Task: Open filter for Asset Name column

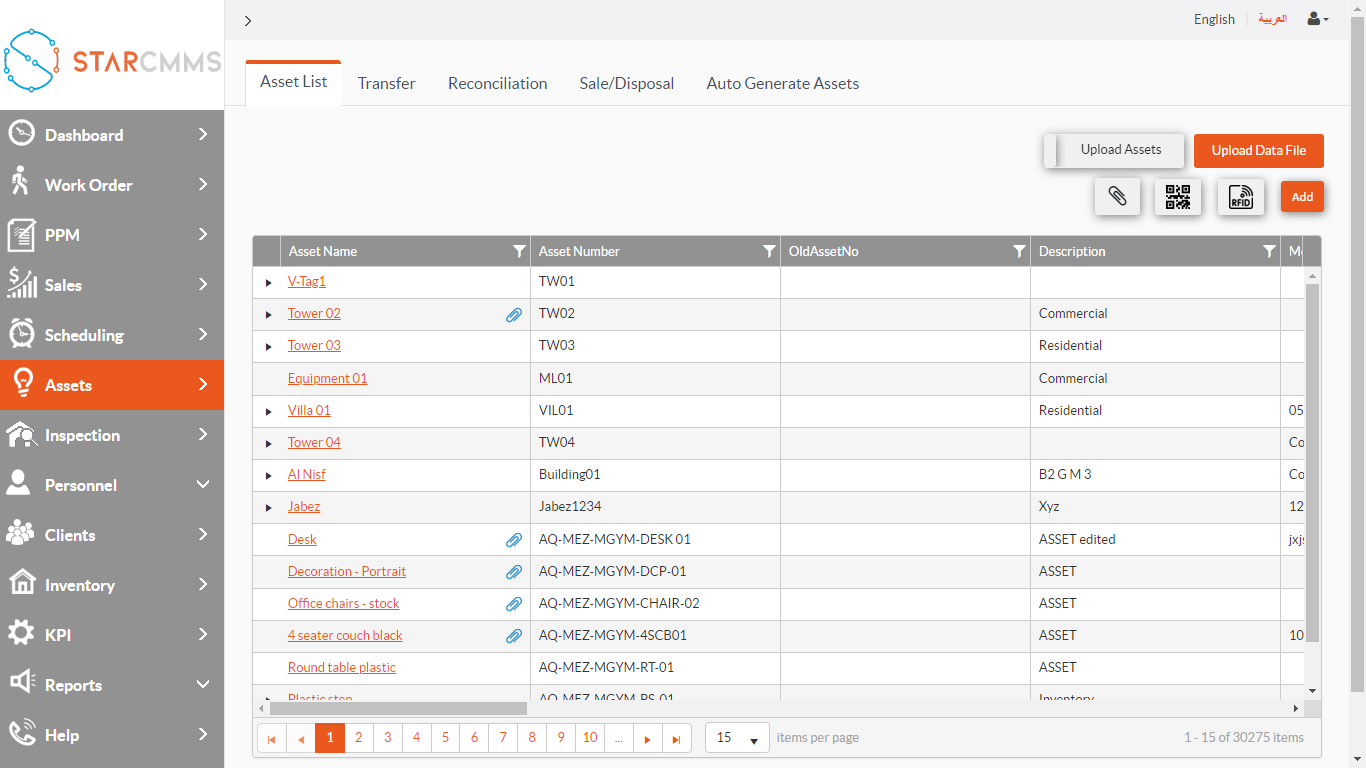Action: [519, 252]
